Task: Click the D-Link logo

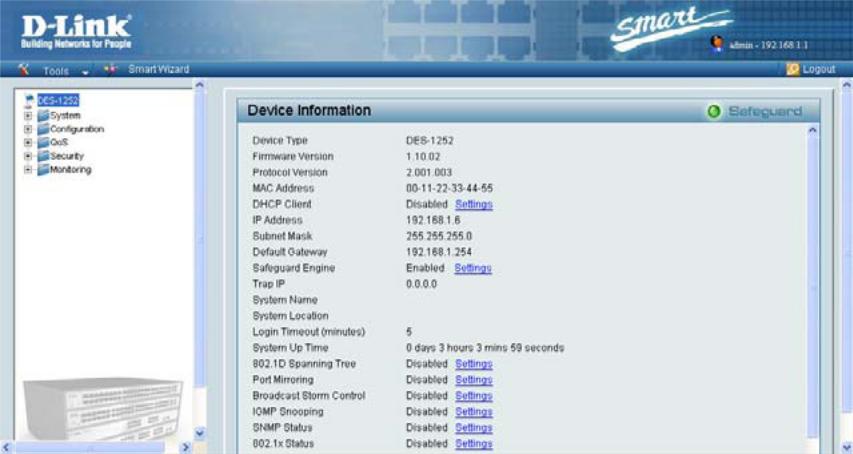Action: (x=76, y=31)
